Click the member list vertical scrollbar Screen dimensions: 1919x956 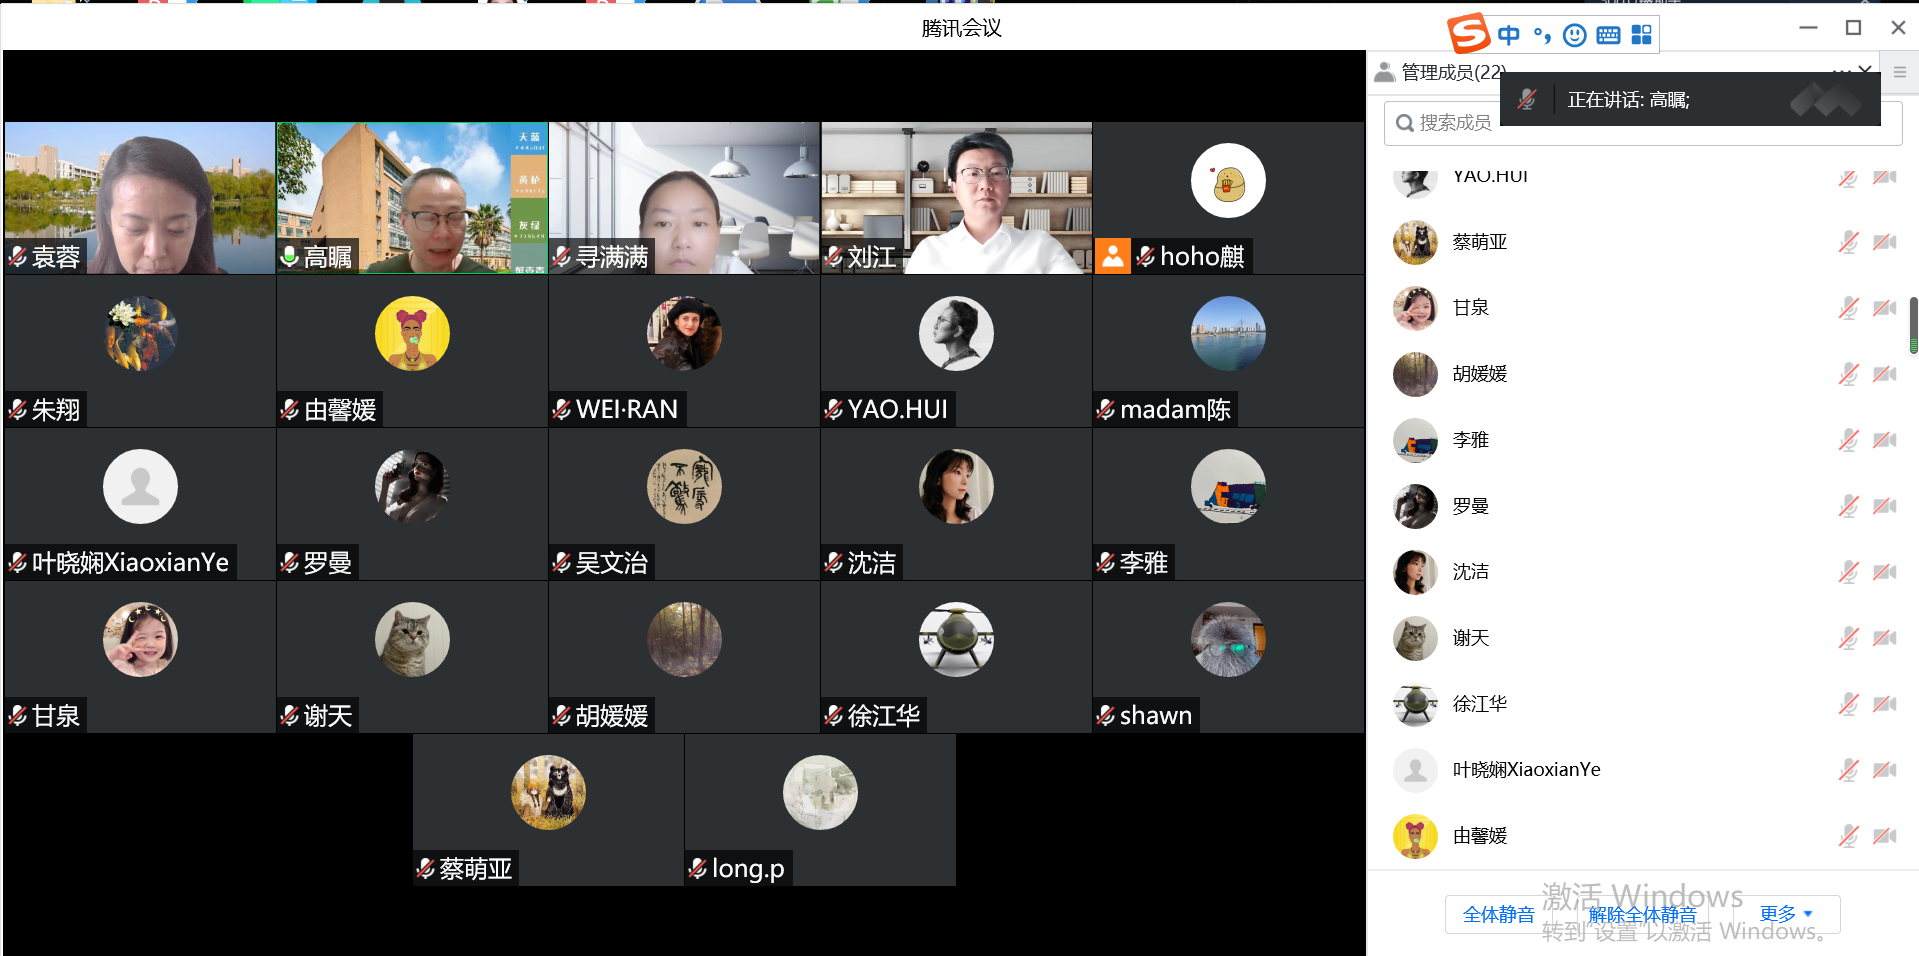(1913, 325)
